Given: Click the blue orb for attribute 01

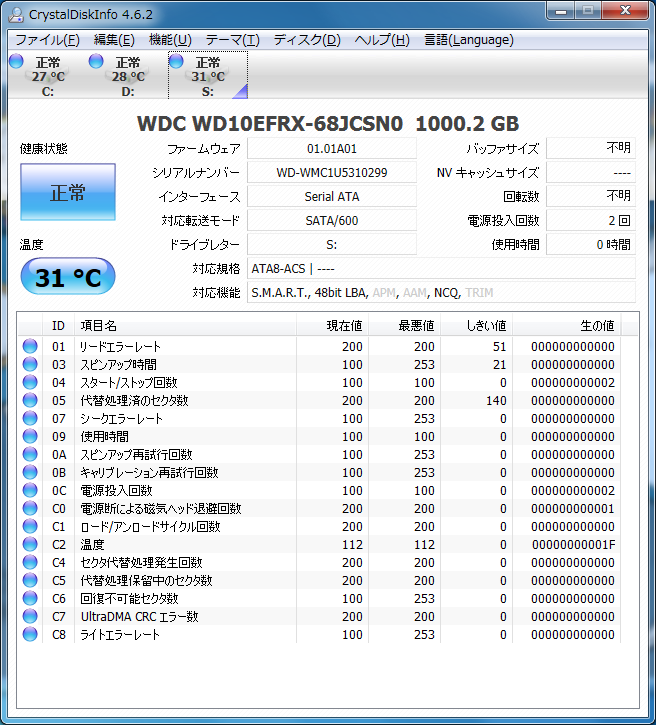Looking at the screenshot, I should coord(30,347).
